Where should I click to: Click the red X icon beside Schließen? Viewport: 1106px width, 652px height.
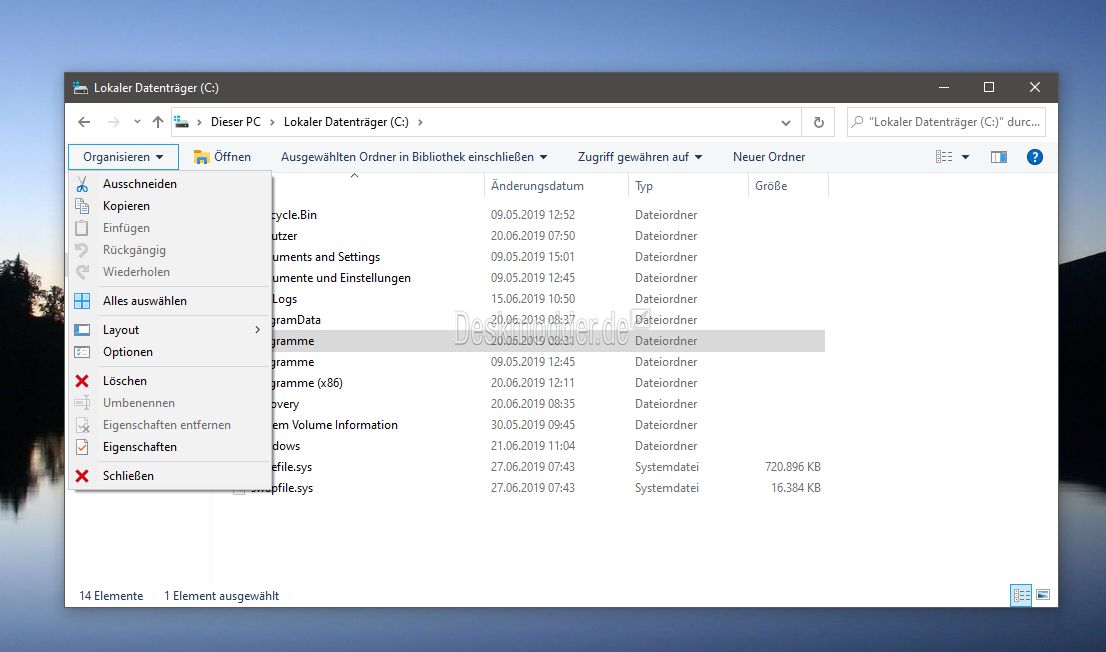click(82, 476)
